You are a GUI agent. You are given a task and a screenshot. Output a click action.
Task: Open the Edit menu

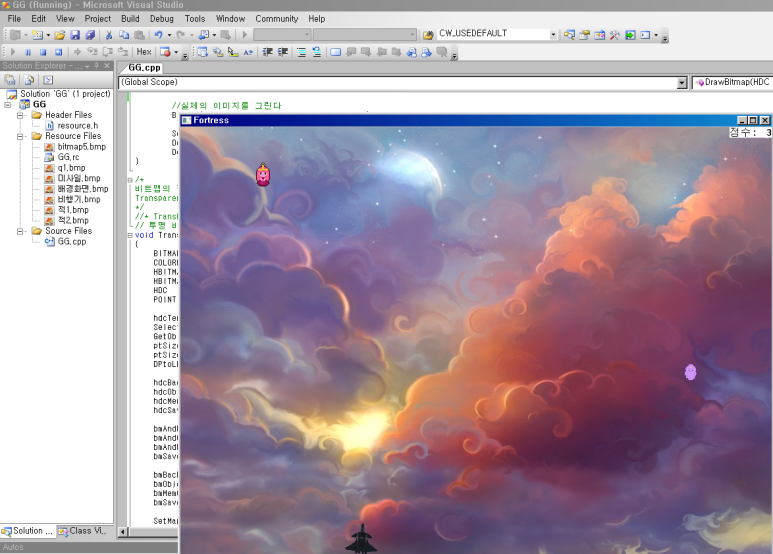pos(38,19)
